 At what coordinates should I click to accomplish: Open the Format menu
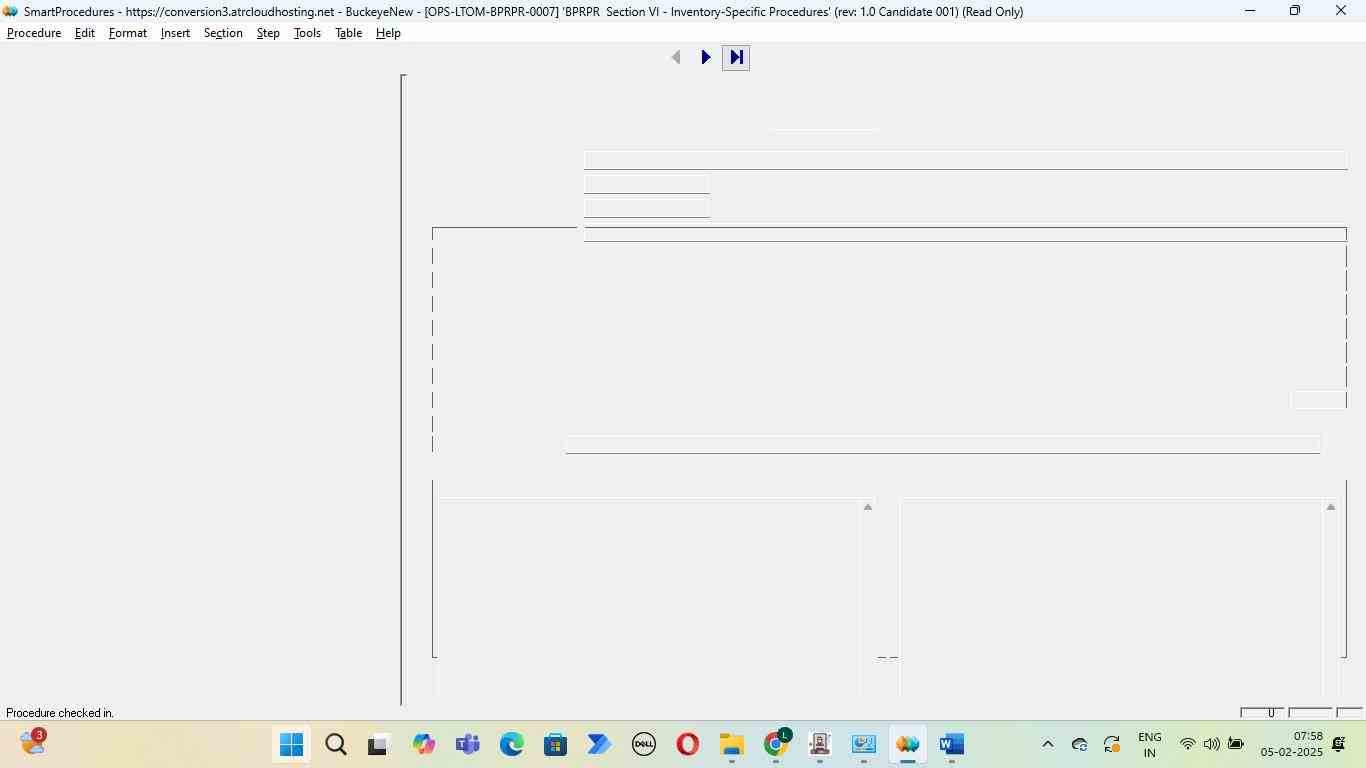tap(128, 33)
